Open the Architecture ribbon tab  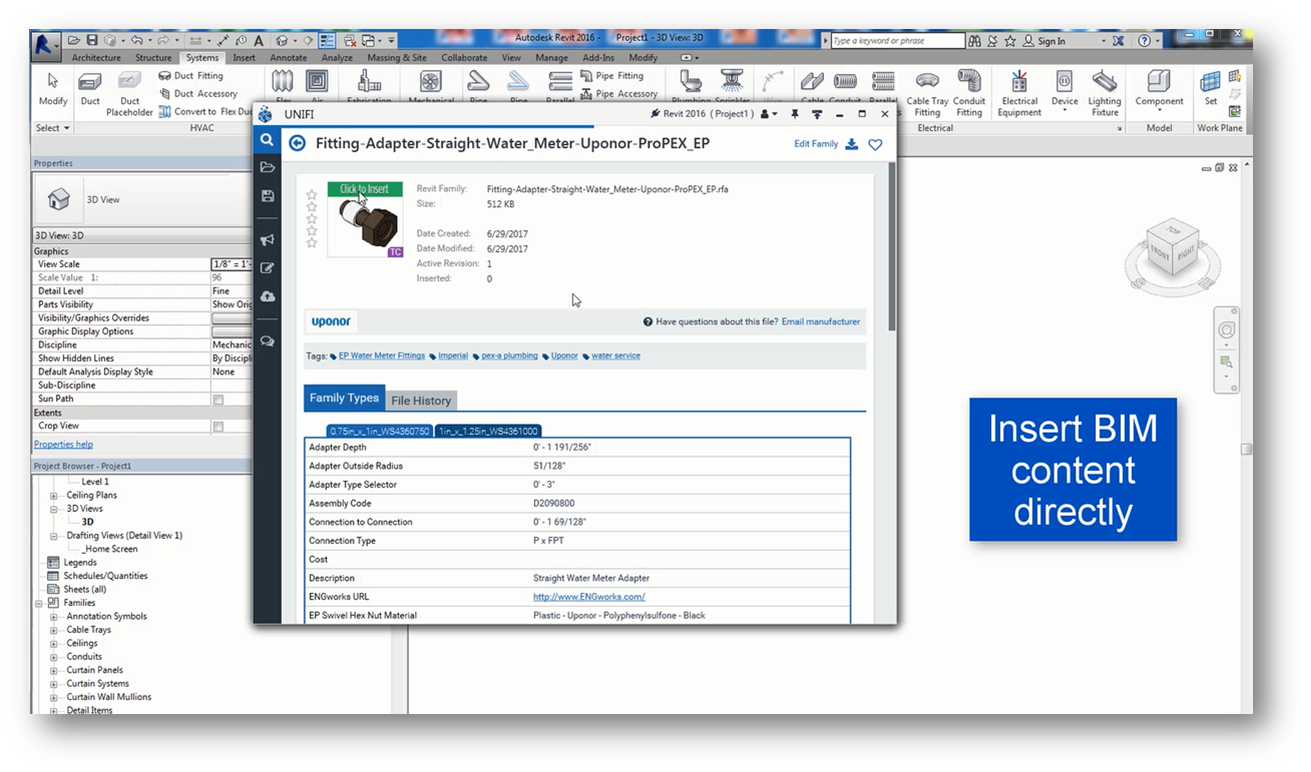(96, 58)
